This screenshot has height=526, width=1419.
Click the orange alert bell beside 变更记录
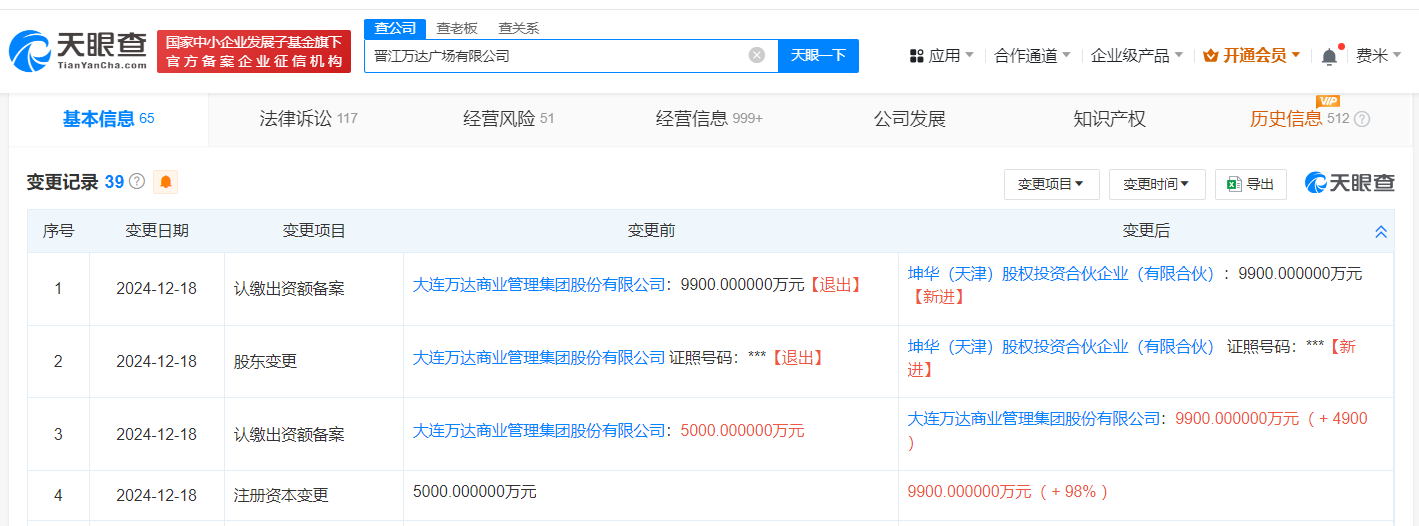tap(166, 182)
